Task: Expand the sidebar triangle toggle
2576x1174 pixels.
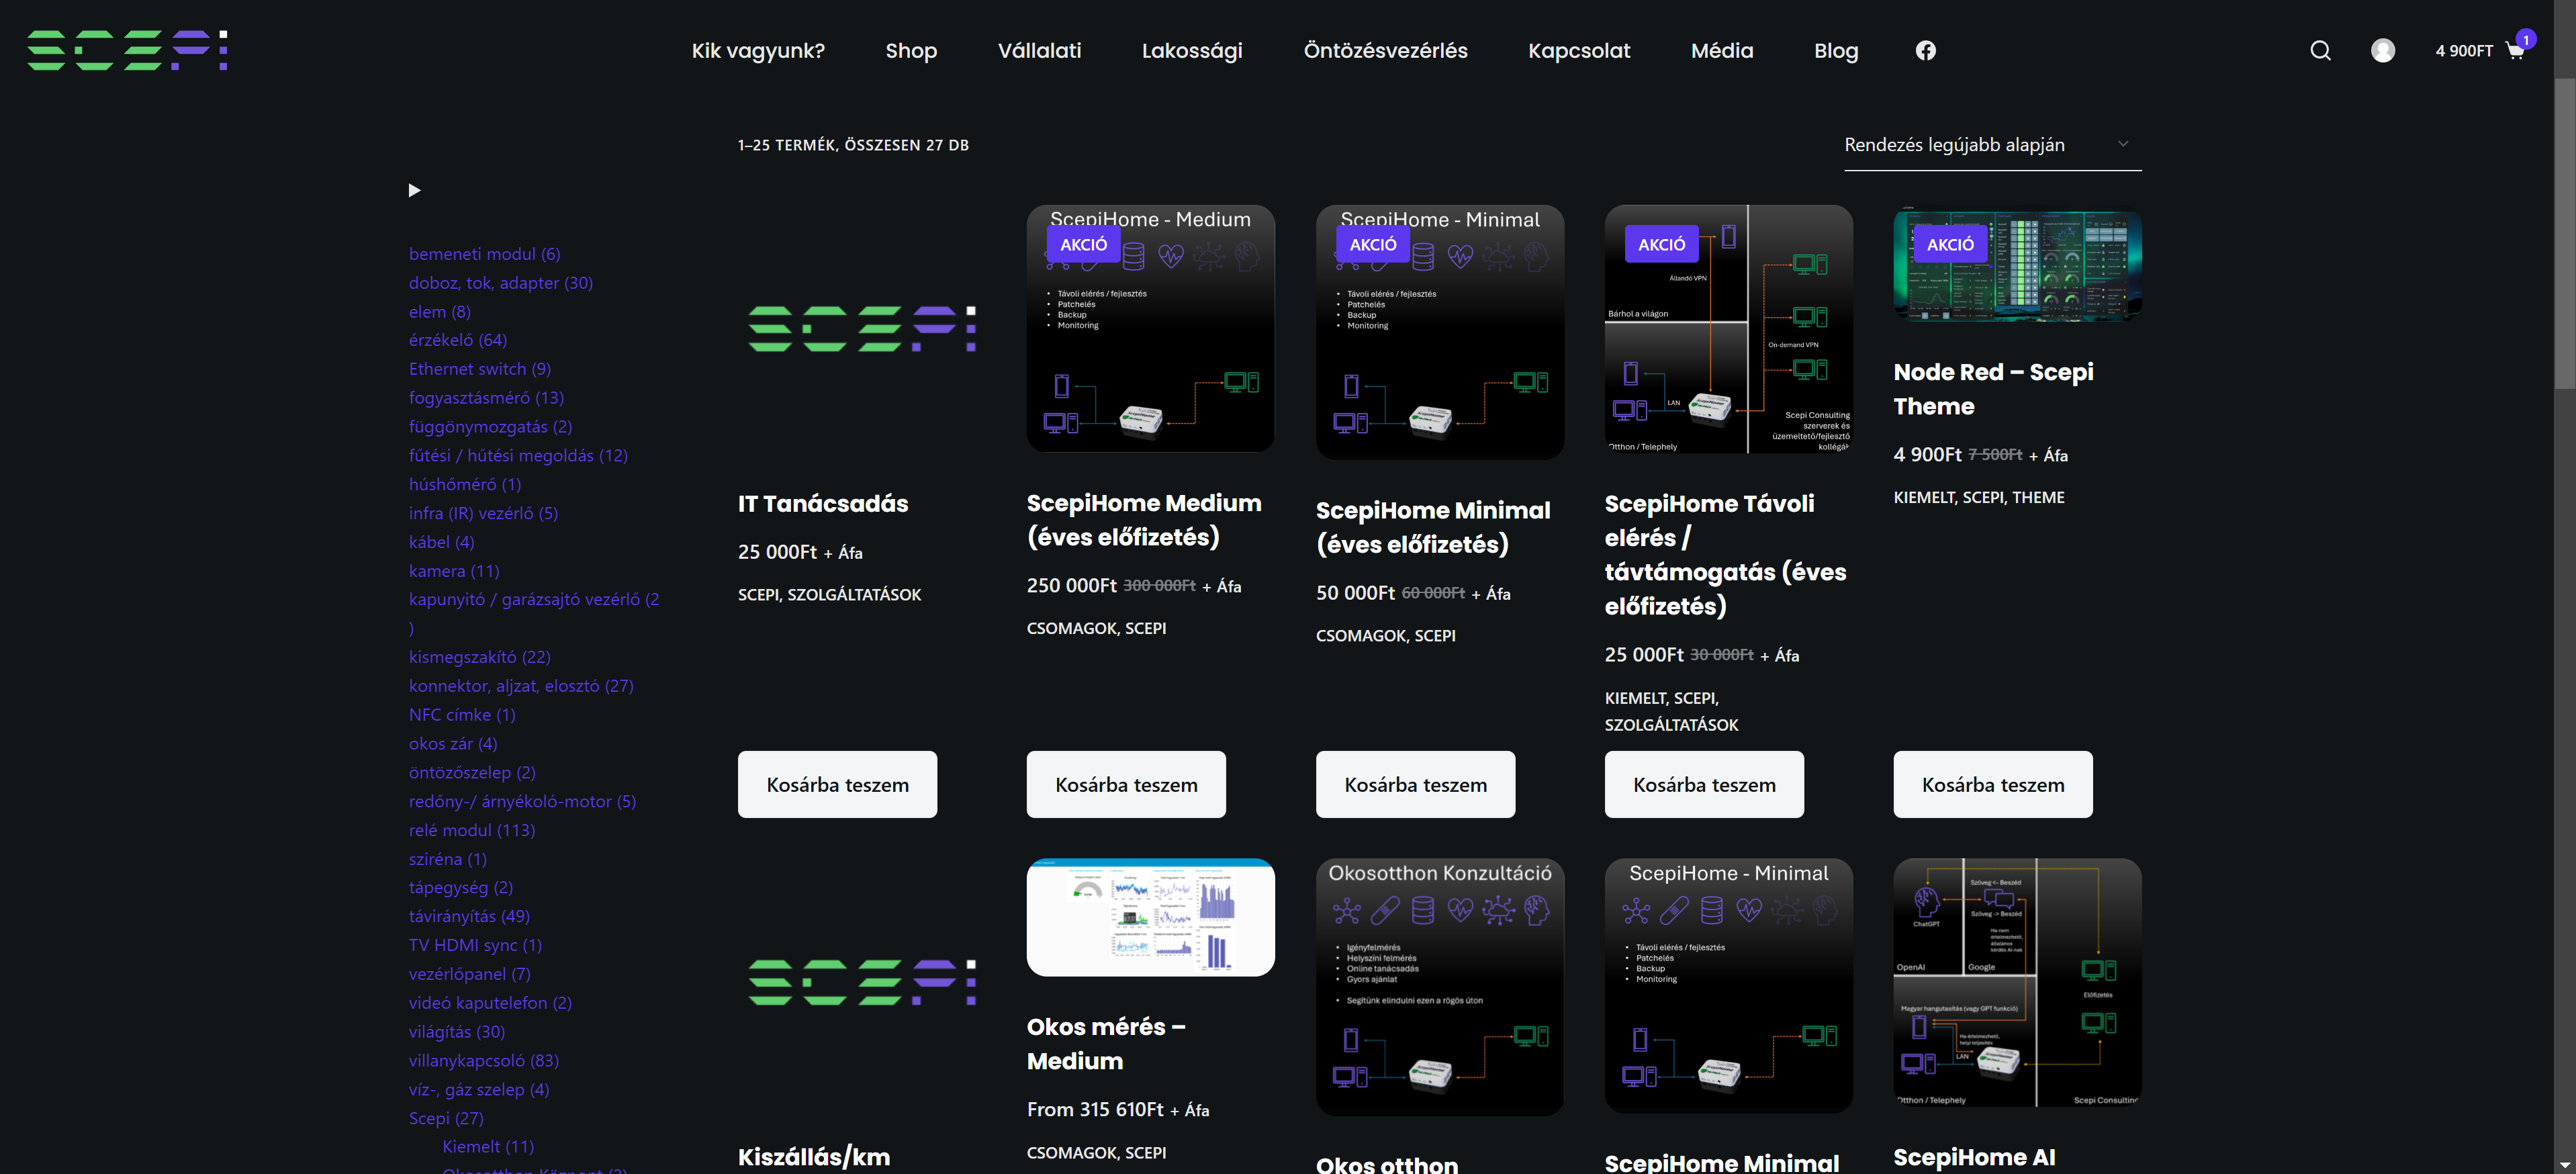Action: pos(414,190)
